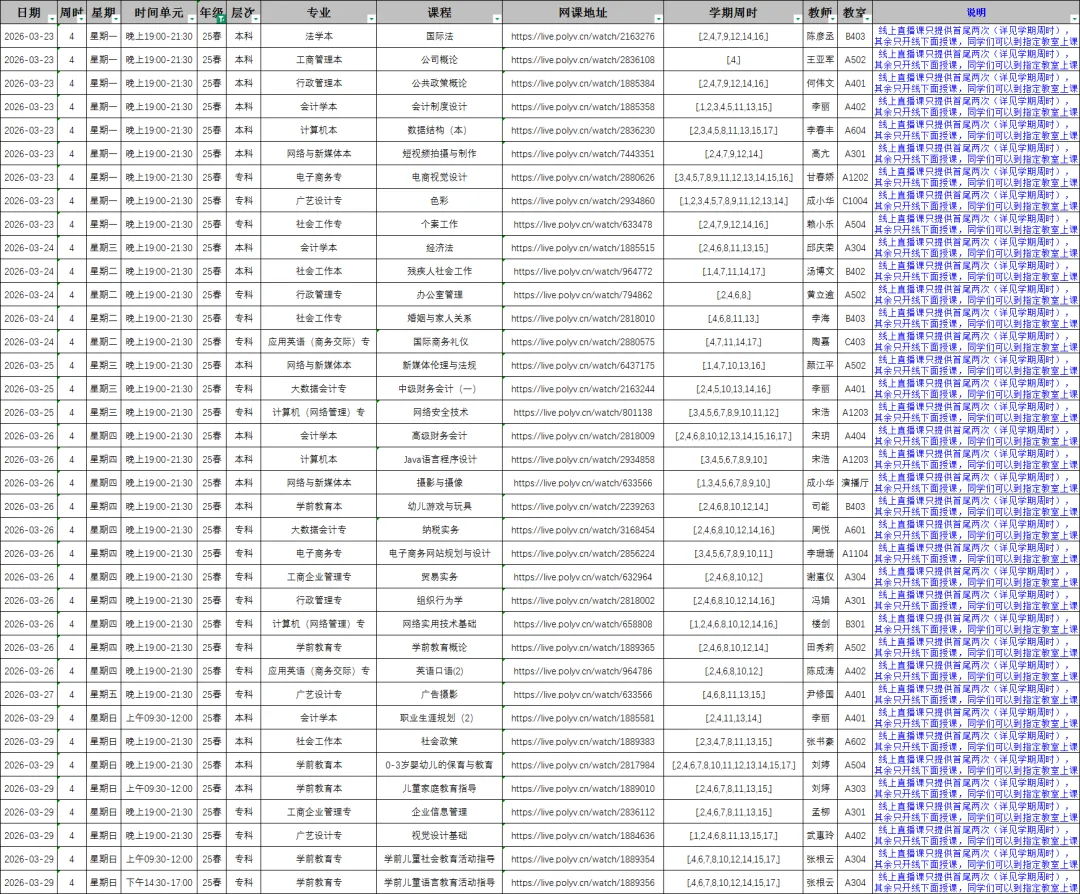Open the 说明 link in the 公司概论 row
Image resolution: width=1080 pixels, height=894 pixels.
[x=976, y=59]
